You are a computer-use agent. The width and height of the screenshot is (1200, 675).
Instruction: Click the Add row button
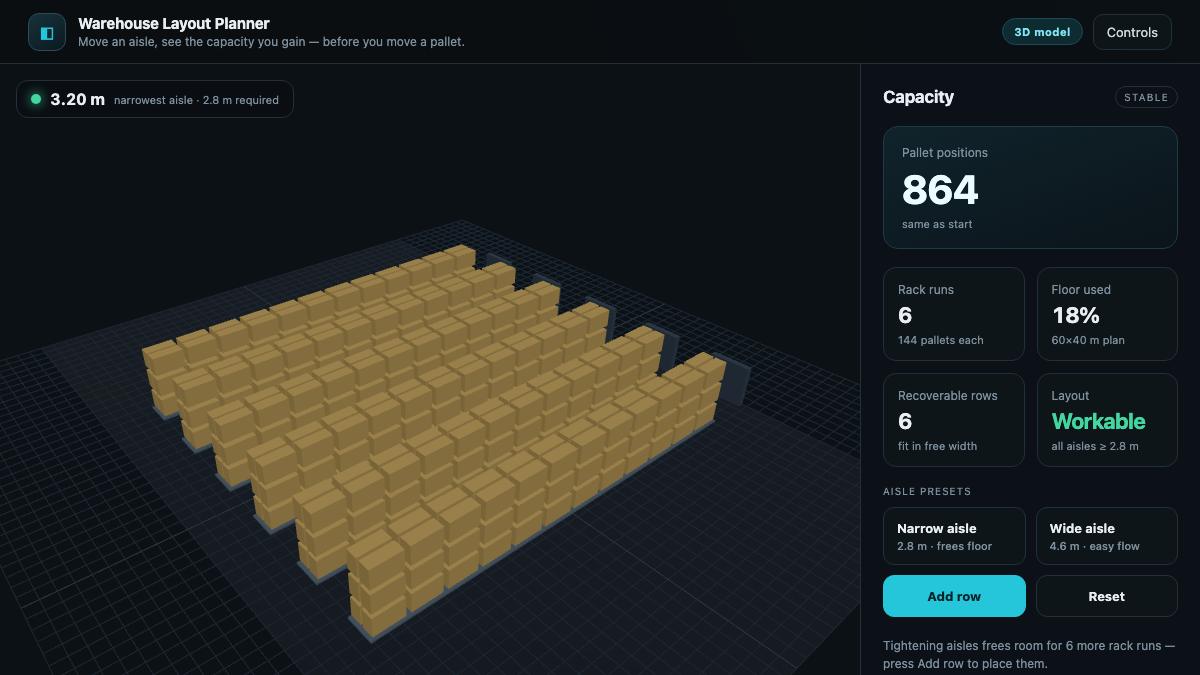coord(954,596)
